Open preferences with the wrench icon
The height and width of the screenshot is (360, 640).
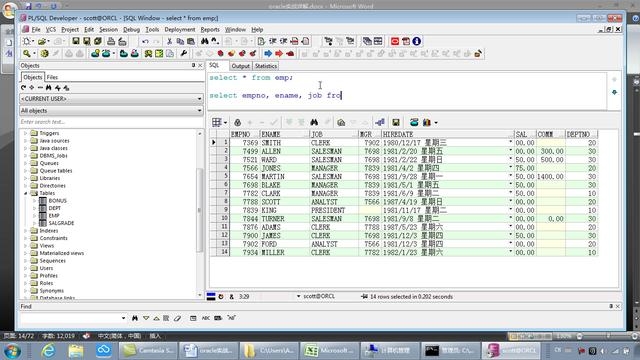click(x=184, y=53)
